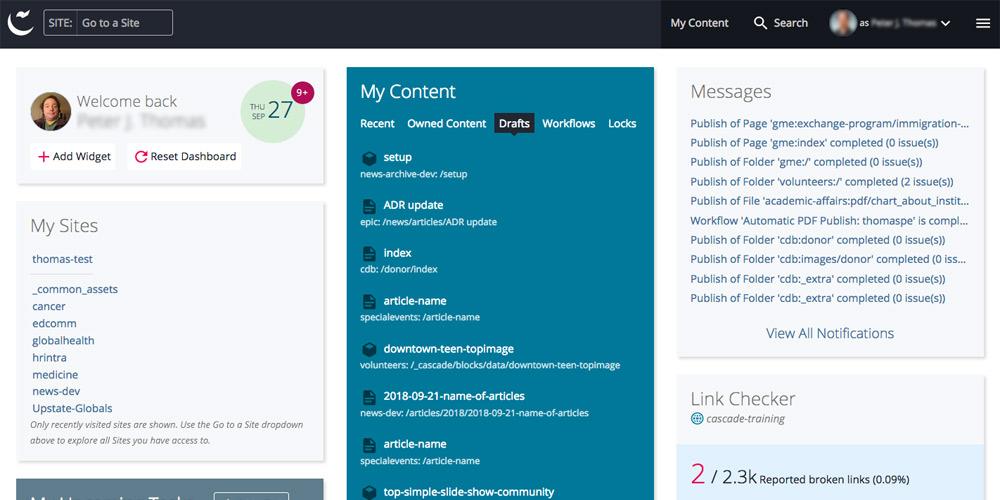The height and width of the screenshot is (500, 1000).
Task: Open My Content in top bar
Action: pyautogui.click(x=699, y=23)
